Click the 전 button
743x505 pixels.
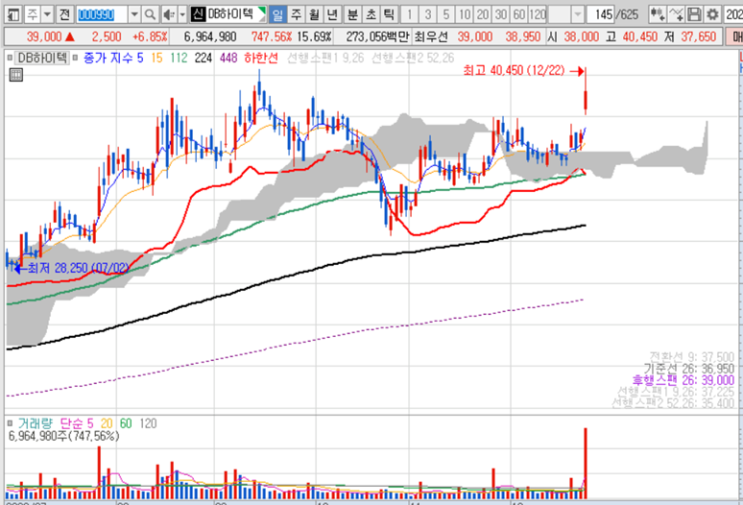click(64, 15)
